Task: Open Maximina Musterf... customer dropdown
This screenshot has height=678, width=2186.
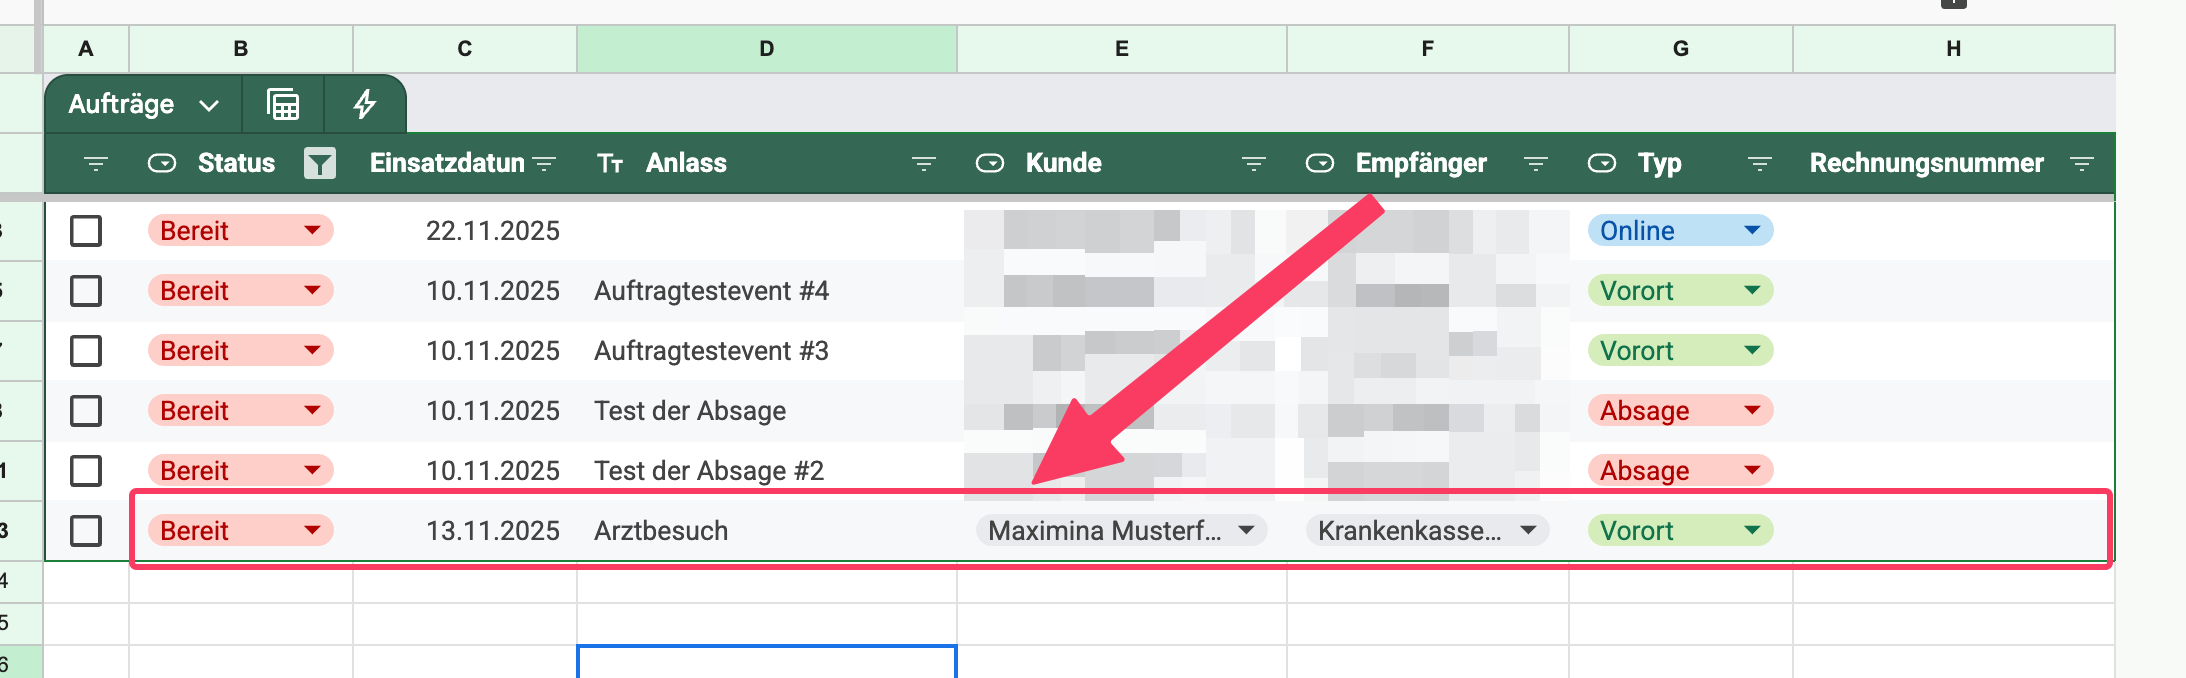Action: tap(1246, 530)
